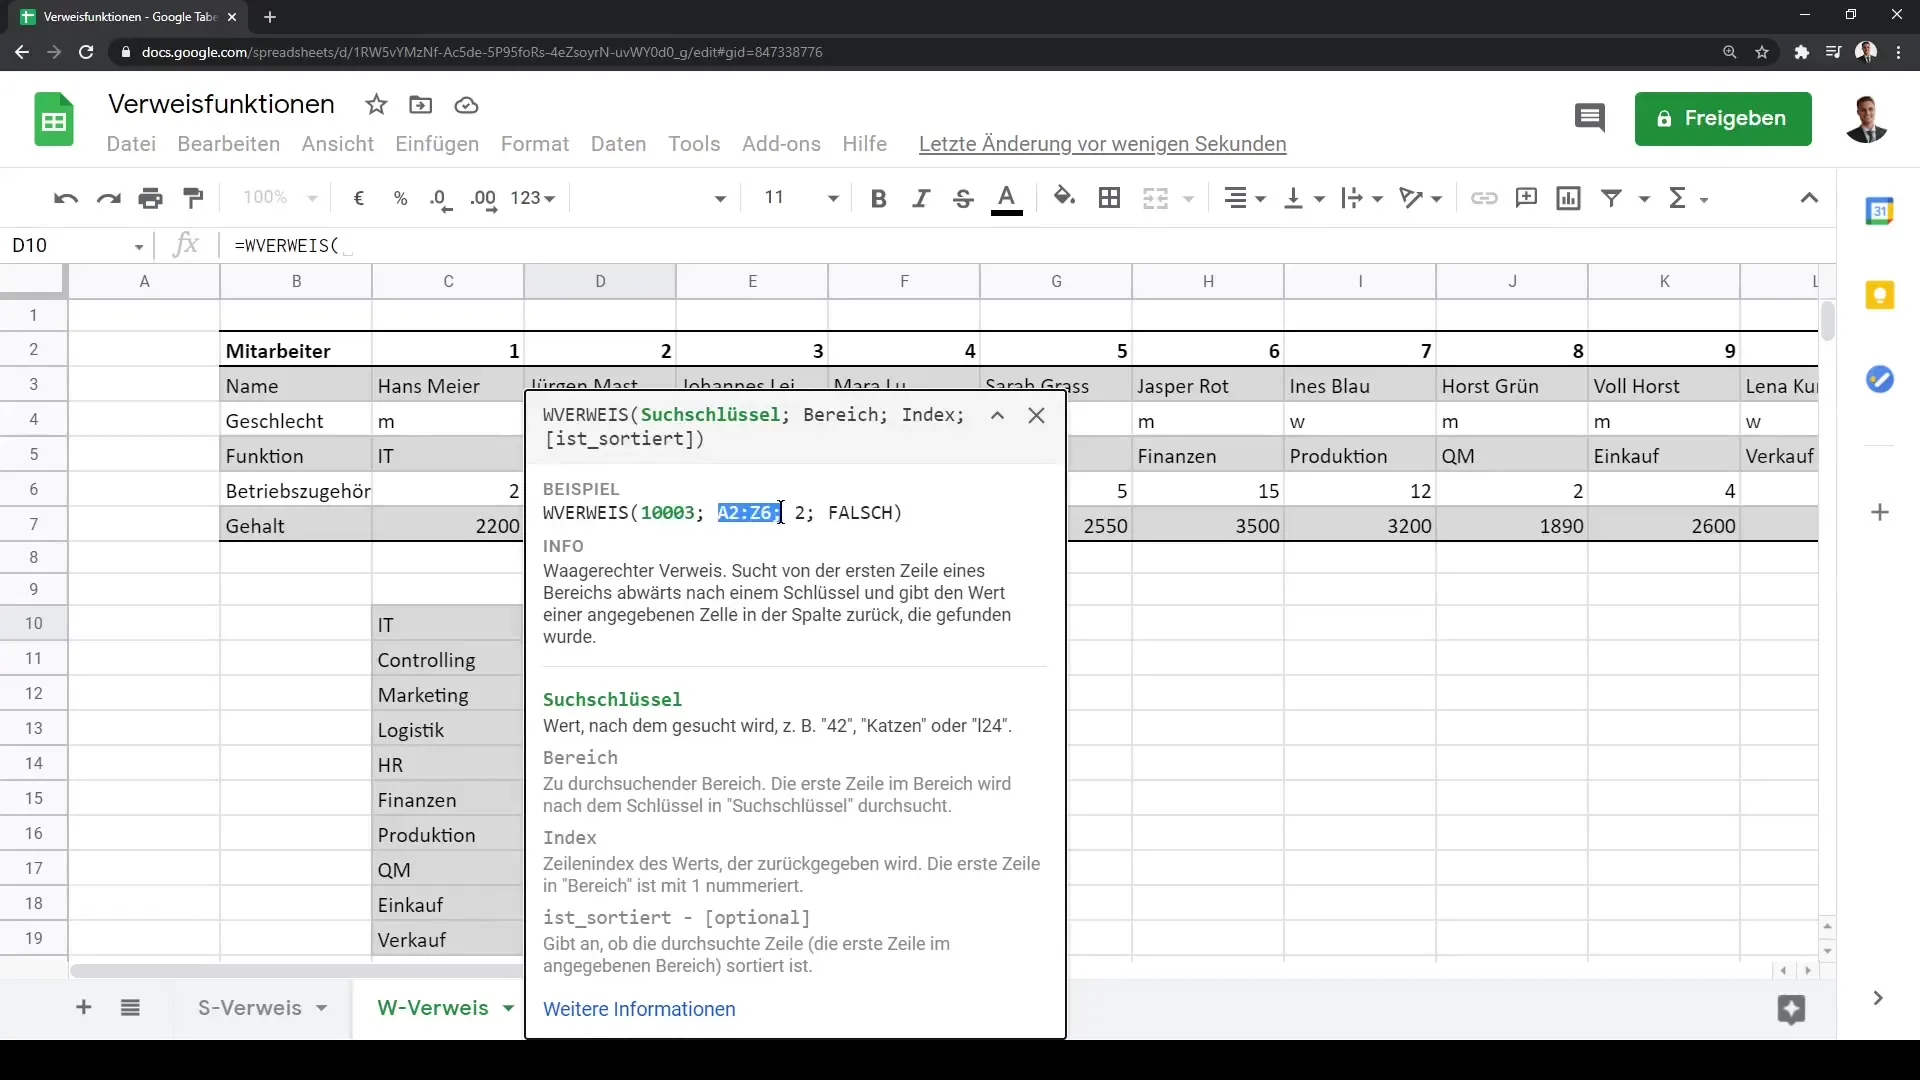Click the cell alignment dropdown

click(1246, 198)
